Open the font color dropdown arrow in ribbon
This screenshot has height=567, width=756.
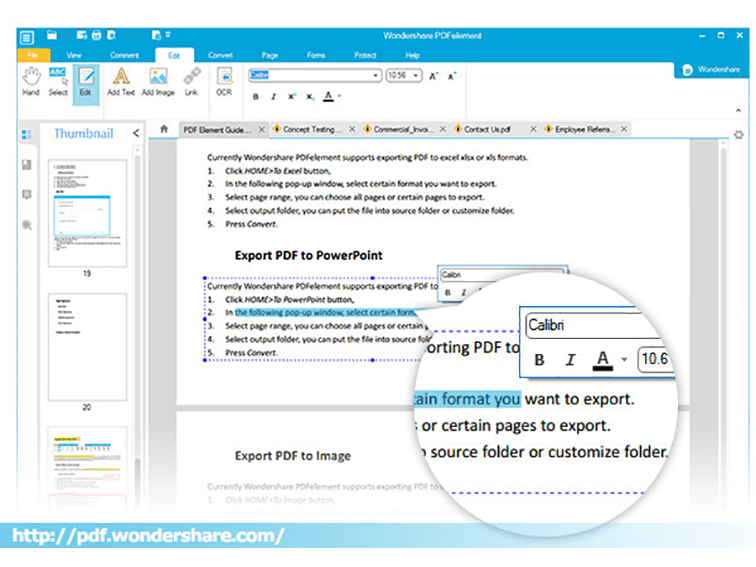pos(340,96)
